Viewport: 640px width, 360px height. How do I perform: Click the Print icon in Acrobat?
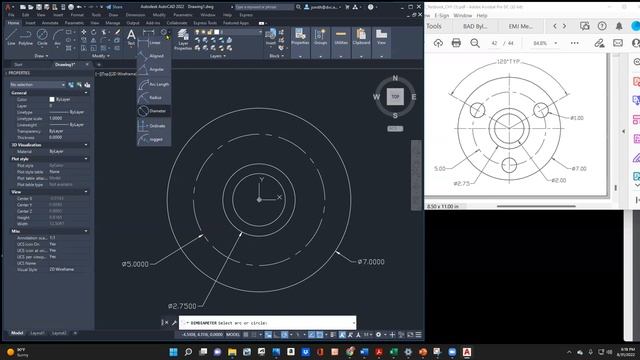click(456, 43)
